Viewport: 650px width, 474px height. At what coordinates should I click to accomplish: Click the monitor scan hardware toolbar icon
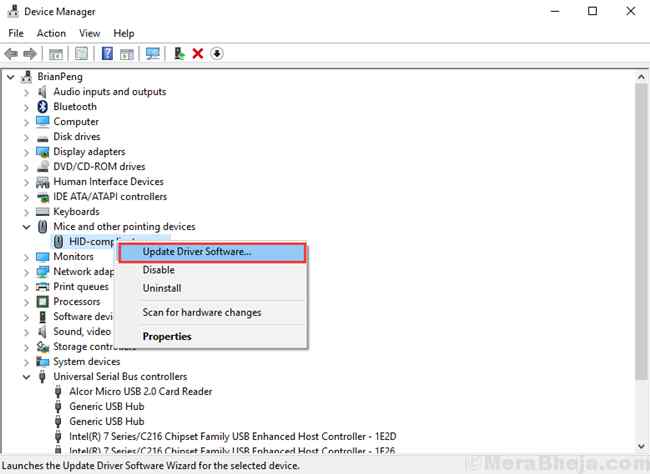(x=153, y=53)
